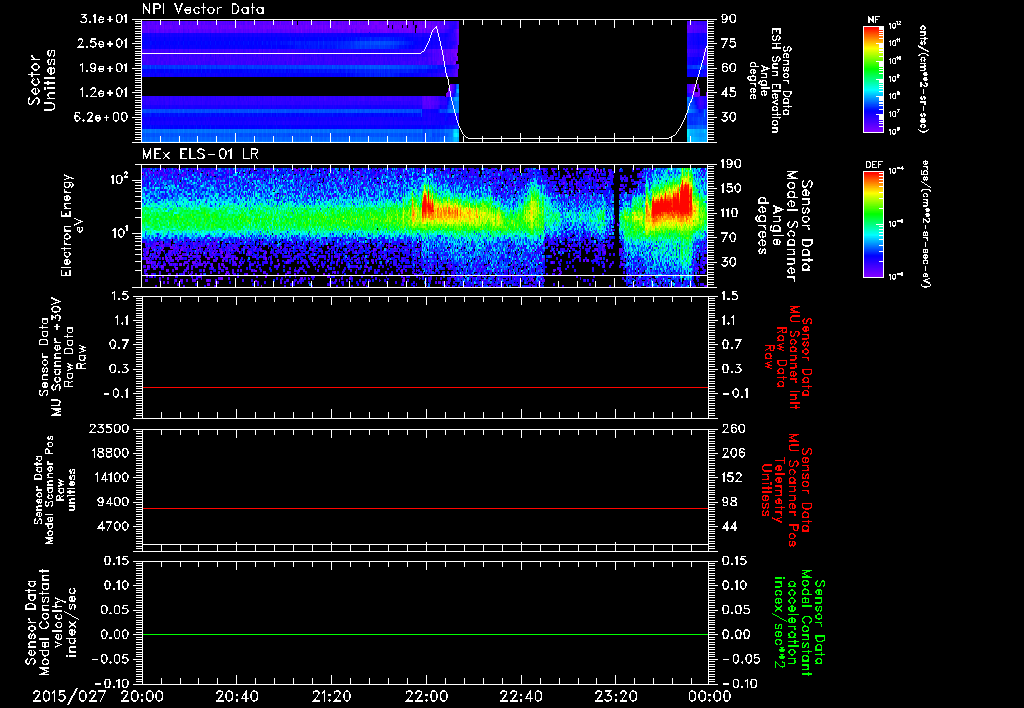Screen dimensions: 1024x708
Task: Click the 20:00 time axis label
Action: (142, 696)
